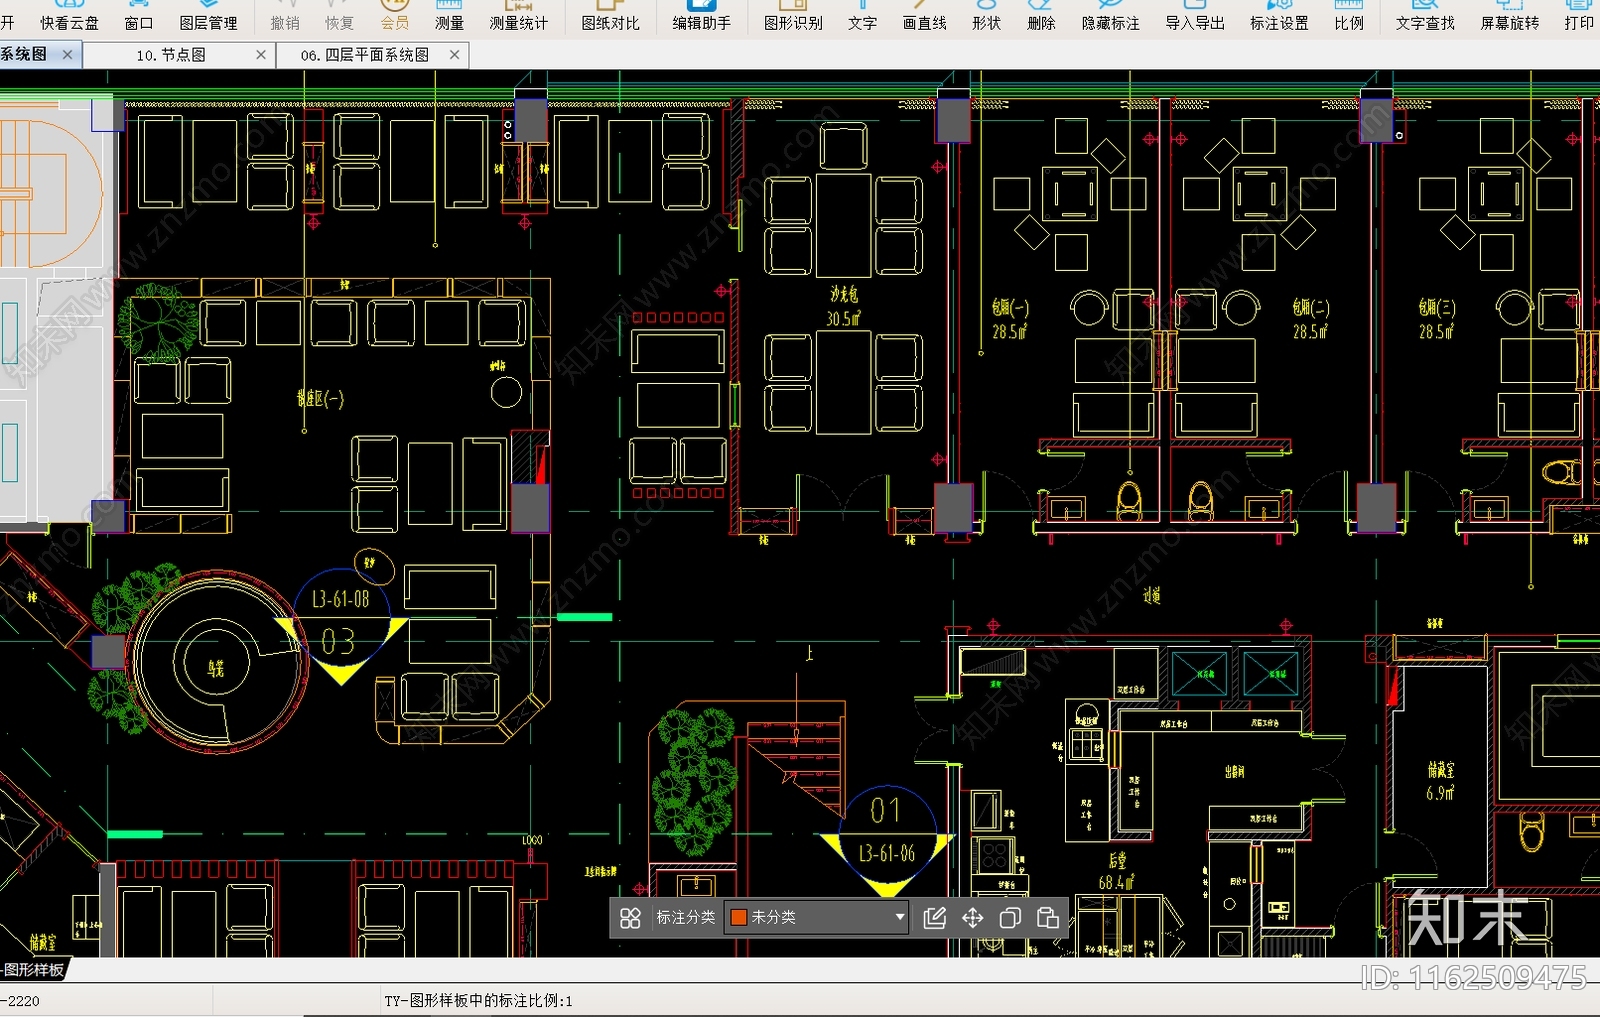Open 图纸对比 drawing comparison
Image resolution: width=1600 pixels, height=1017 pixels.
610,16
